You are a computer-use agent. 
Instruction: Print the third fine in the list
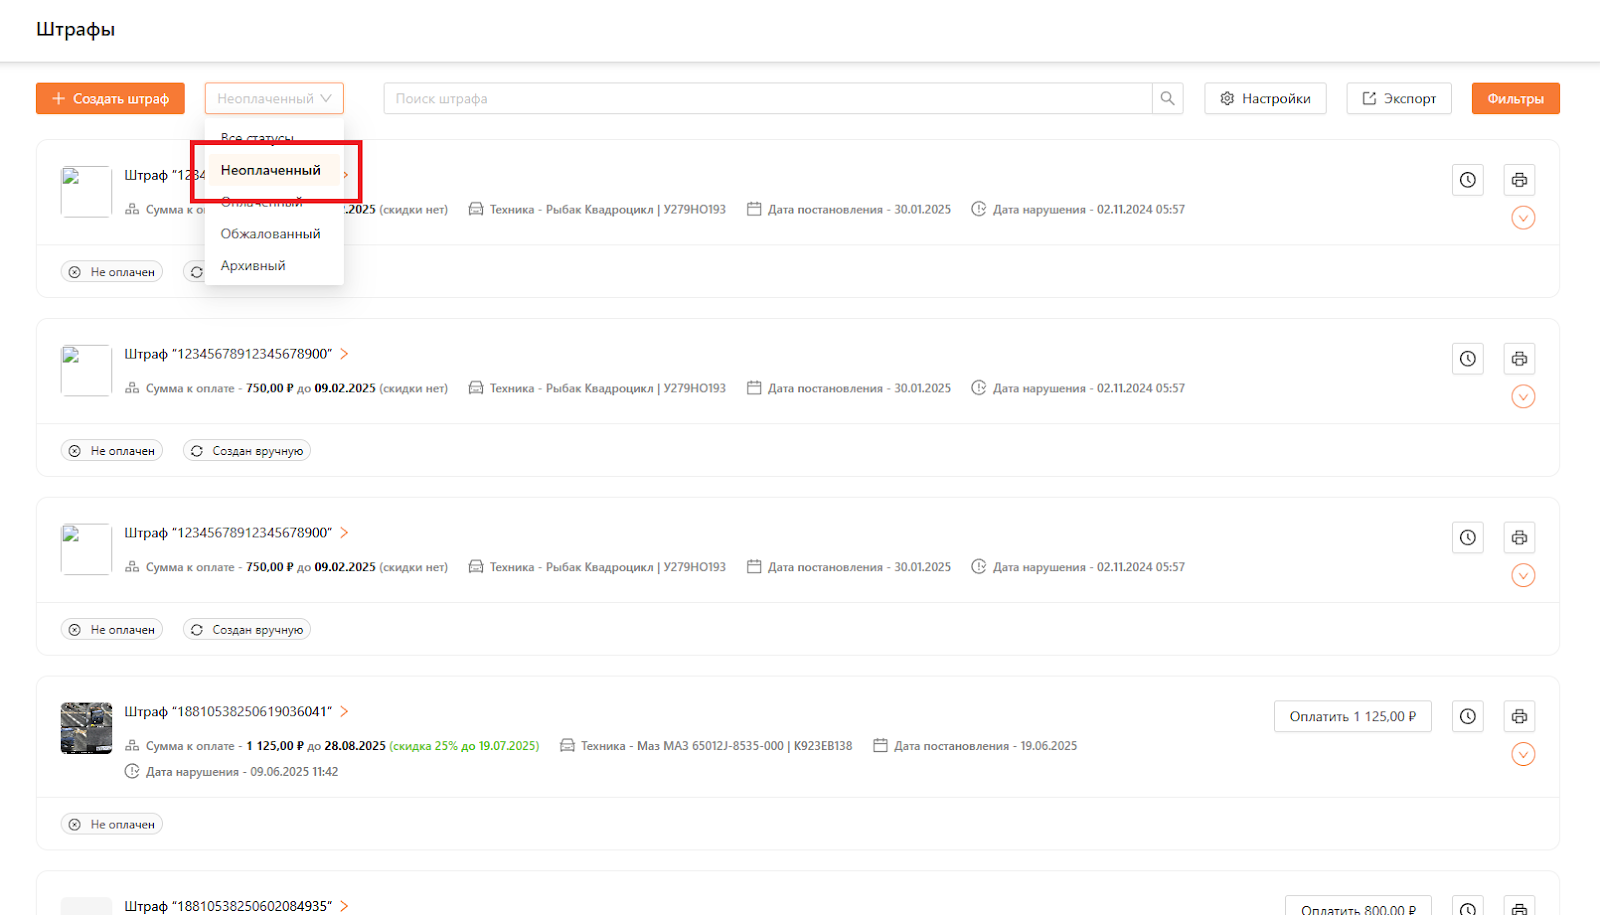(1519, 538)
